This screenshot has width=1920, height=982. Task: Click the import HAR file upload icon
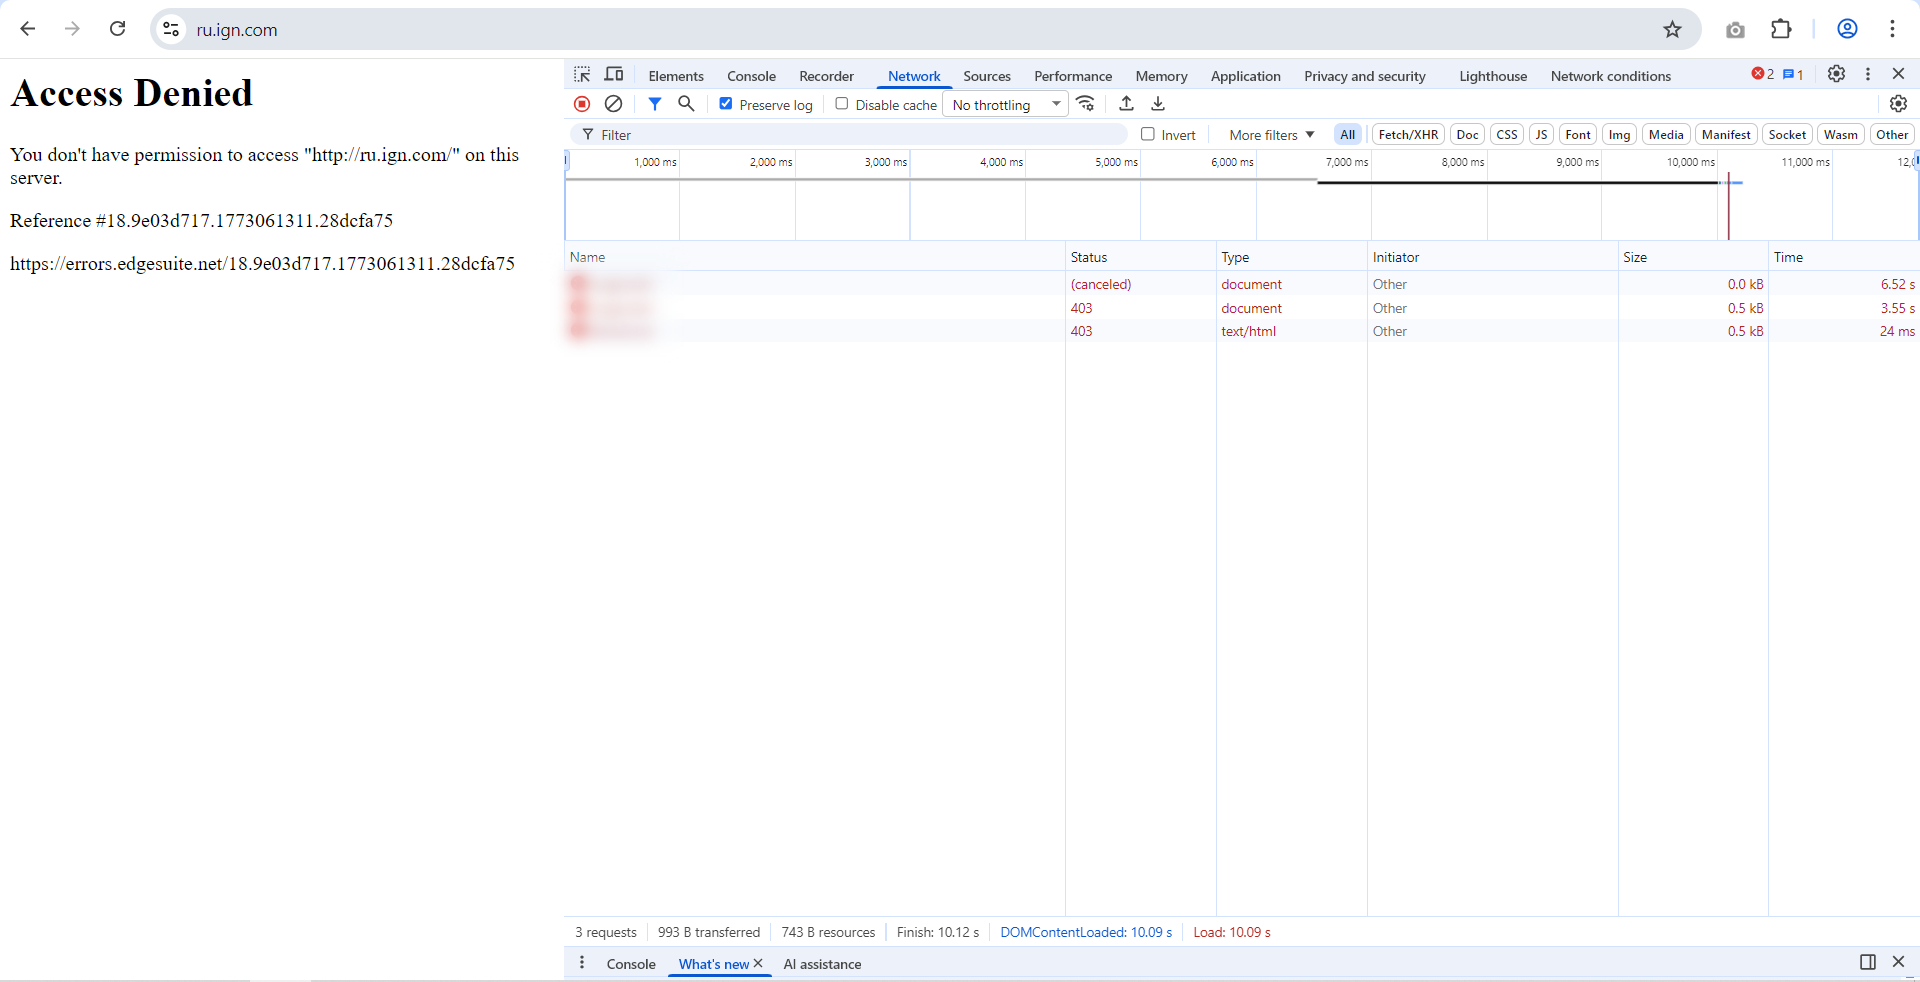(1126, 104)
